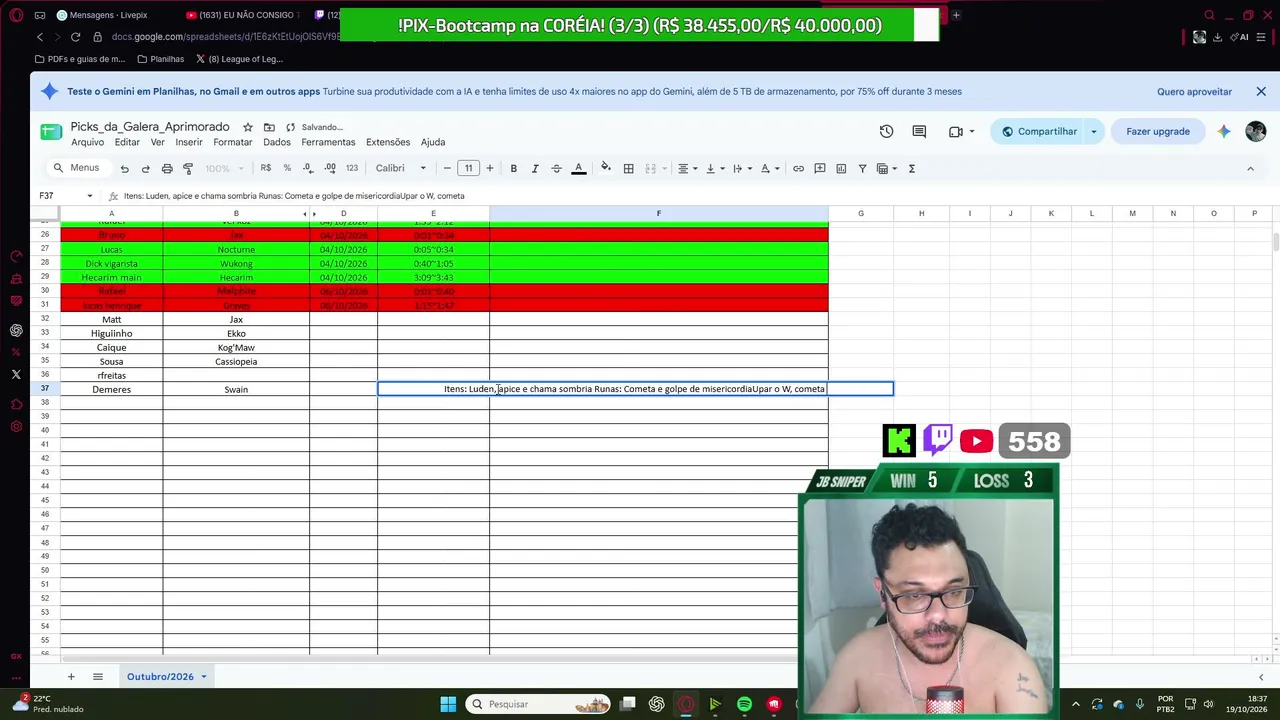Open Spotify from the taskbar
Screen dimensions: 1280x720
pos(744,704)
